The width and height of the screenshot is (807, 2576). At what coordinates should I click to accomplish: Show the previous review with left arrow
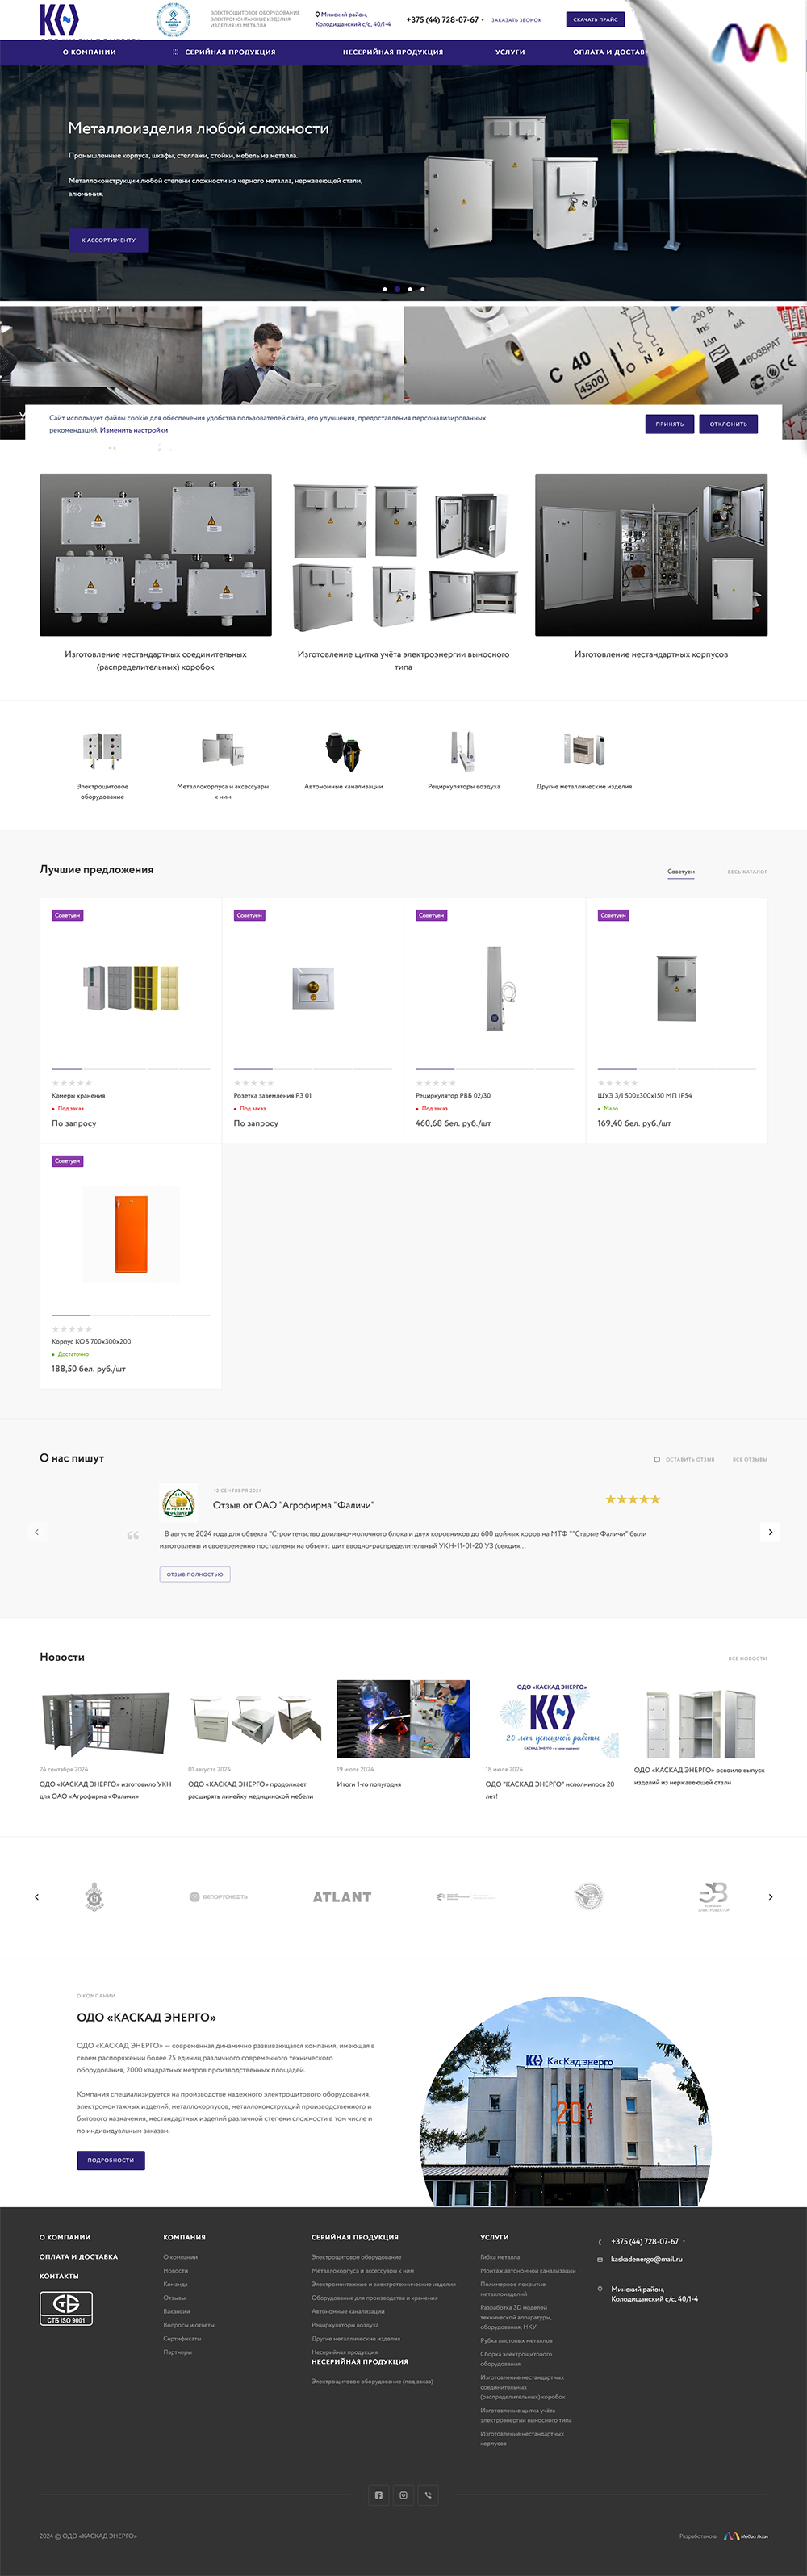(x=37, y=1531)
